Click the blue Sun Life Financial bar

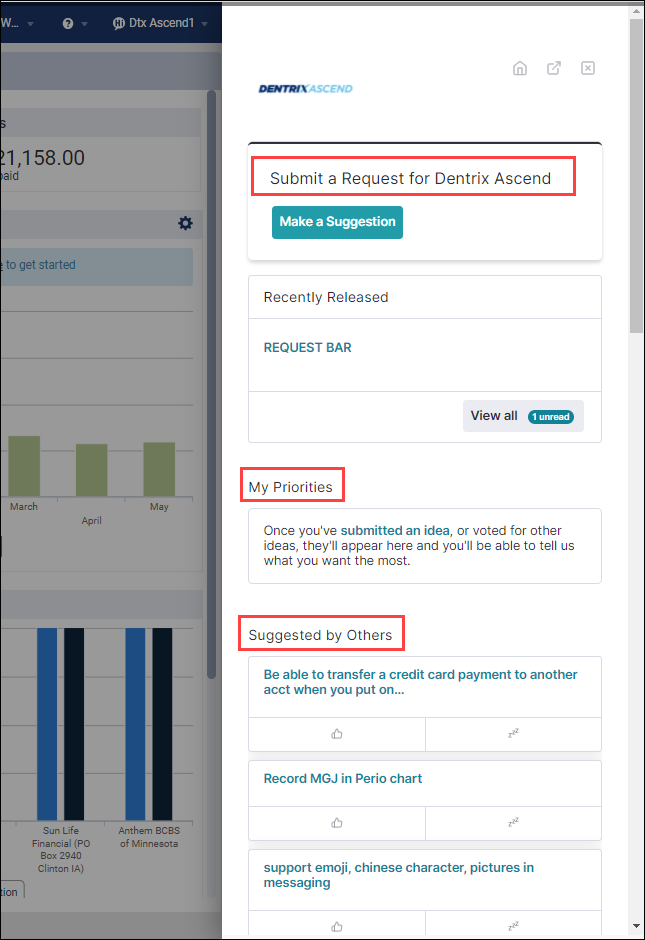pyautogui.click(x=47, y=724)
